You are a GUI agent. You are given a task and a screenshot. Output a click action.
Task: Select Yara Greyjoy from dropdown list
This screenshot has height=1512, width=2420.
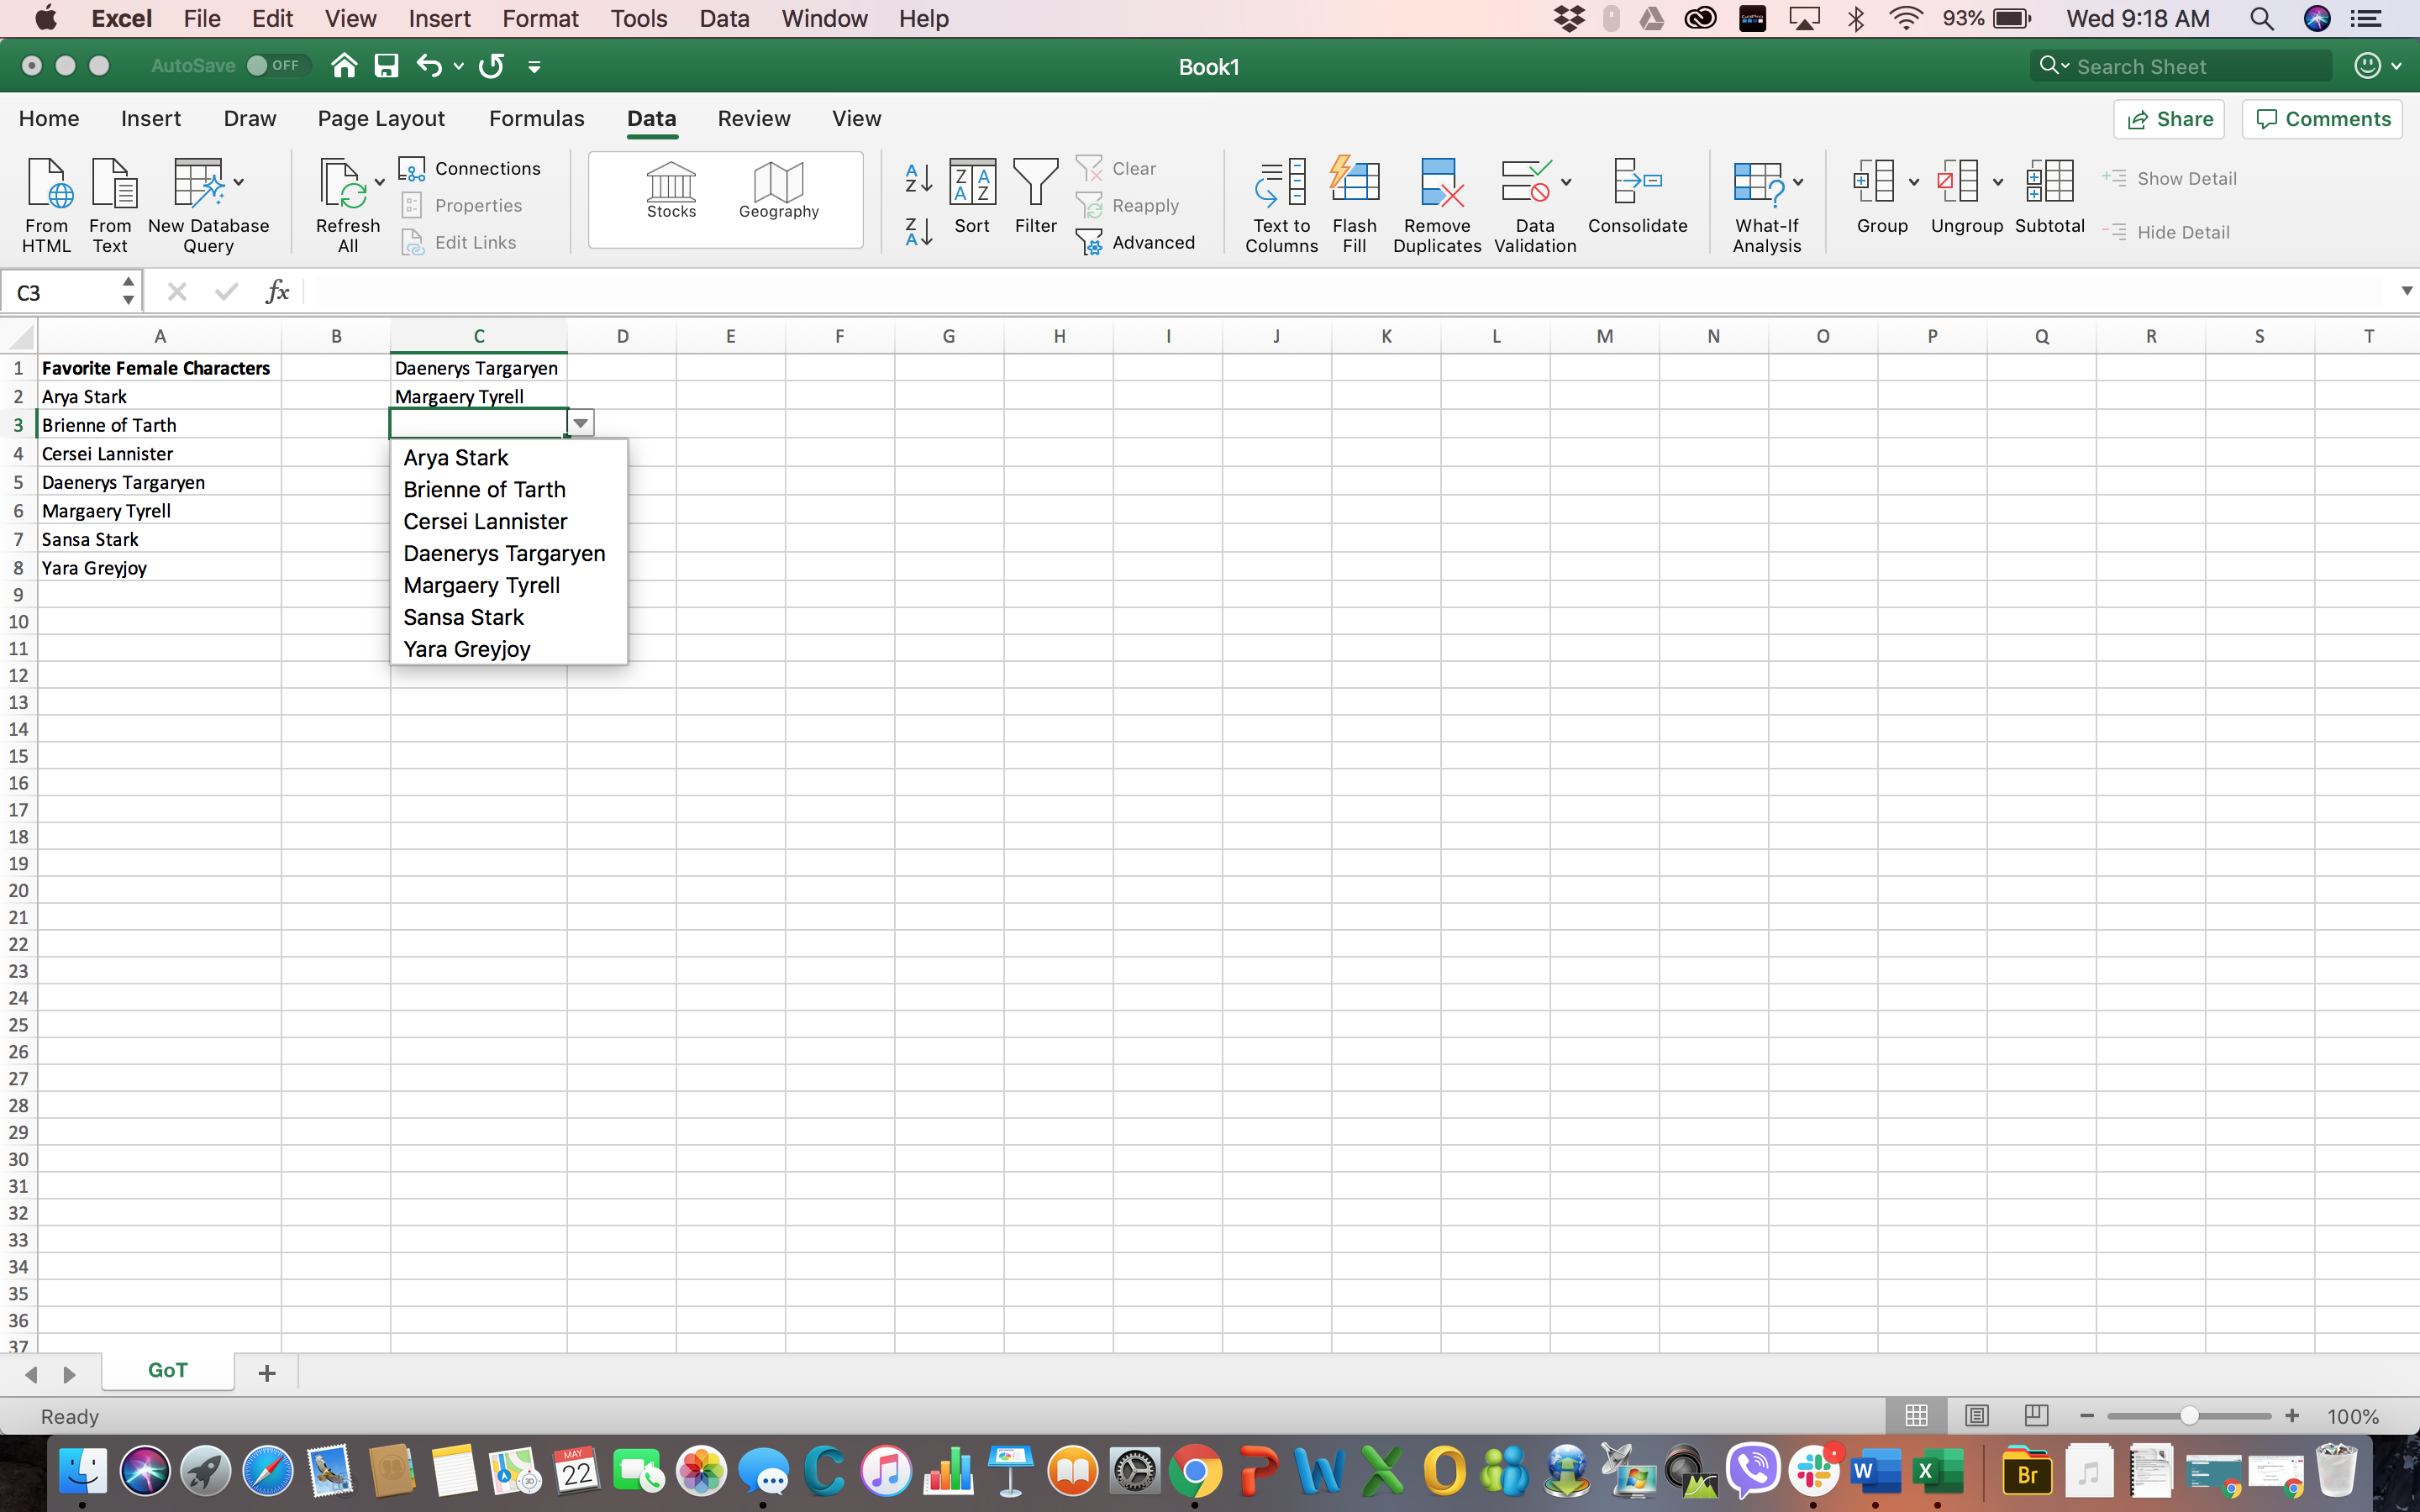click(x=467, y=648)
